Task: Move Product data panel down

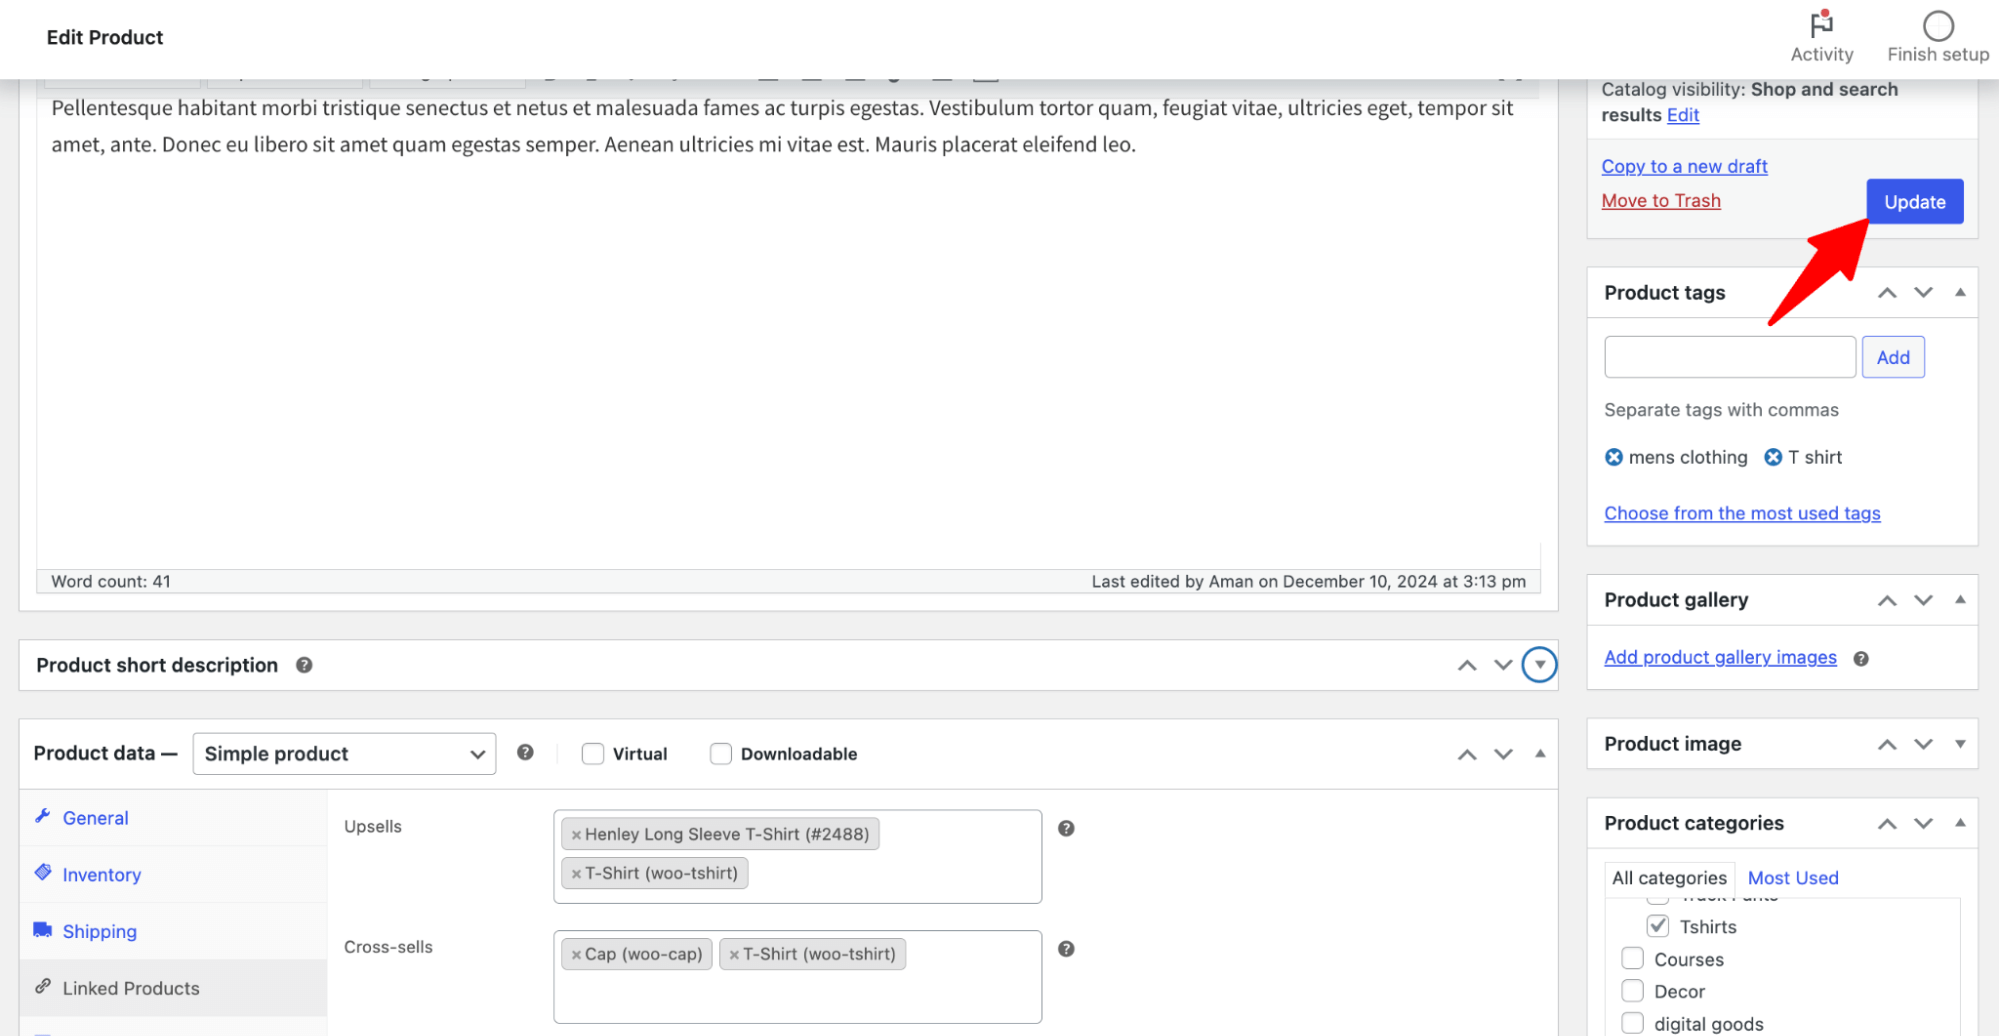Action: 1503,754
